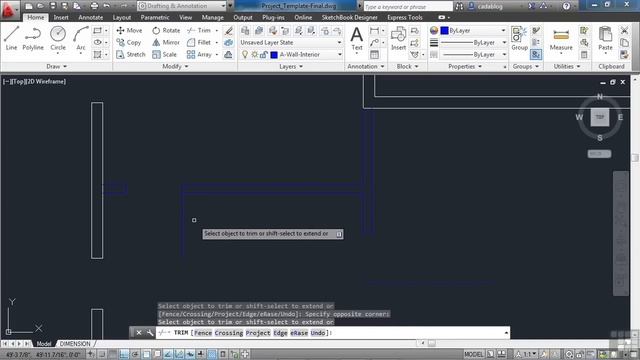Switch to the DIMENSION layout tab
The image size is (640, 360).
click(x=75, y=344)
